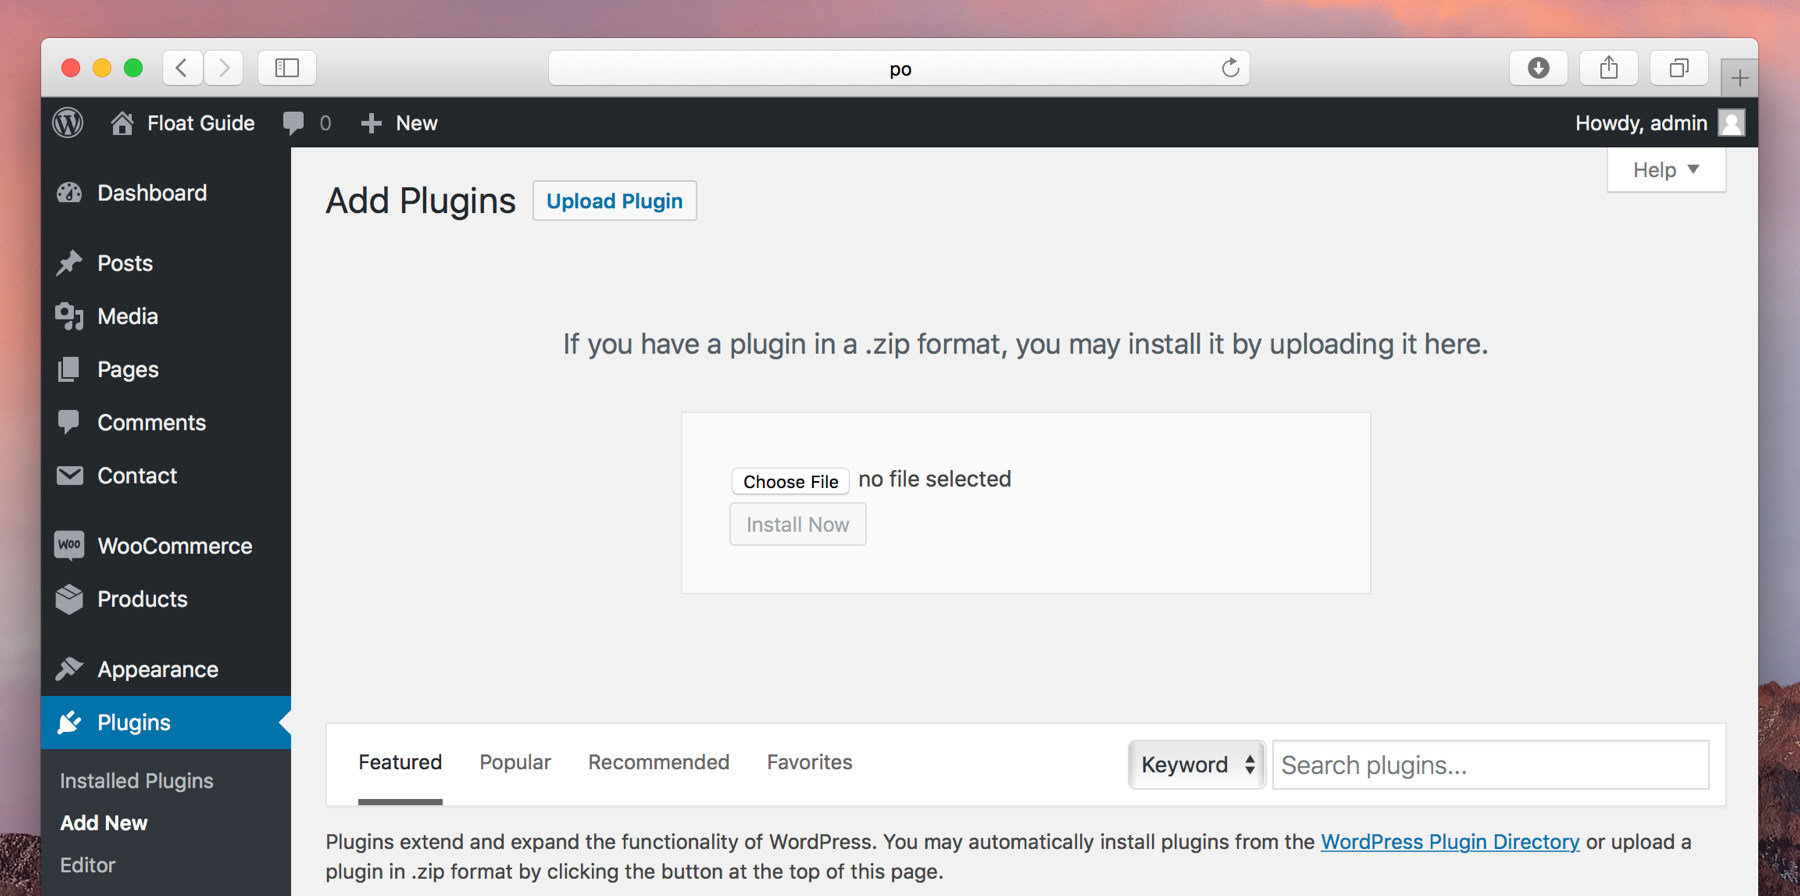Click the Safari address bar
The width and height of the screenshot is (1800, 896).
(899, 67)
